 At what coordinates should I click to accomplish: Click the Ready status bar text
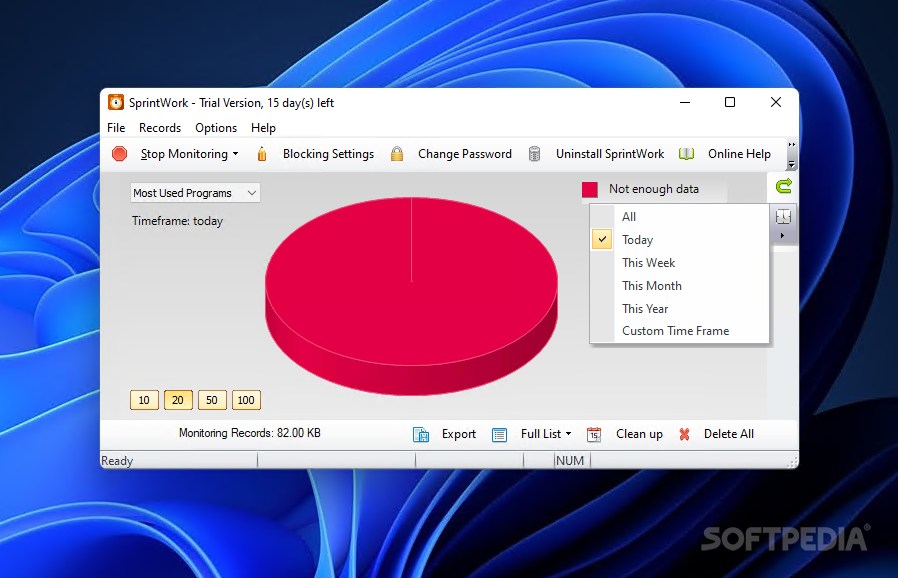point(117,461)
